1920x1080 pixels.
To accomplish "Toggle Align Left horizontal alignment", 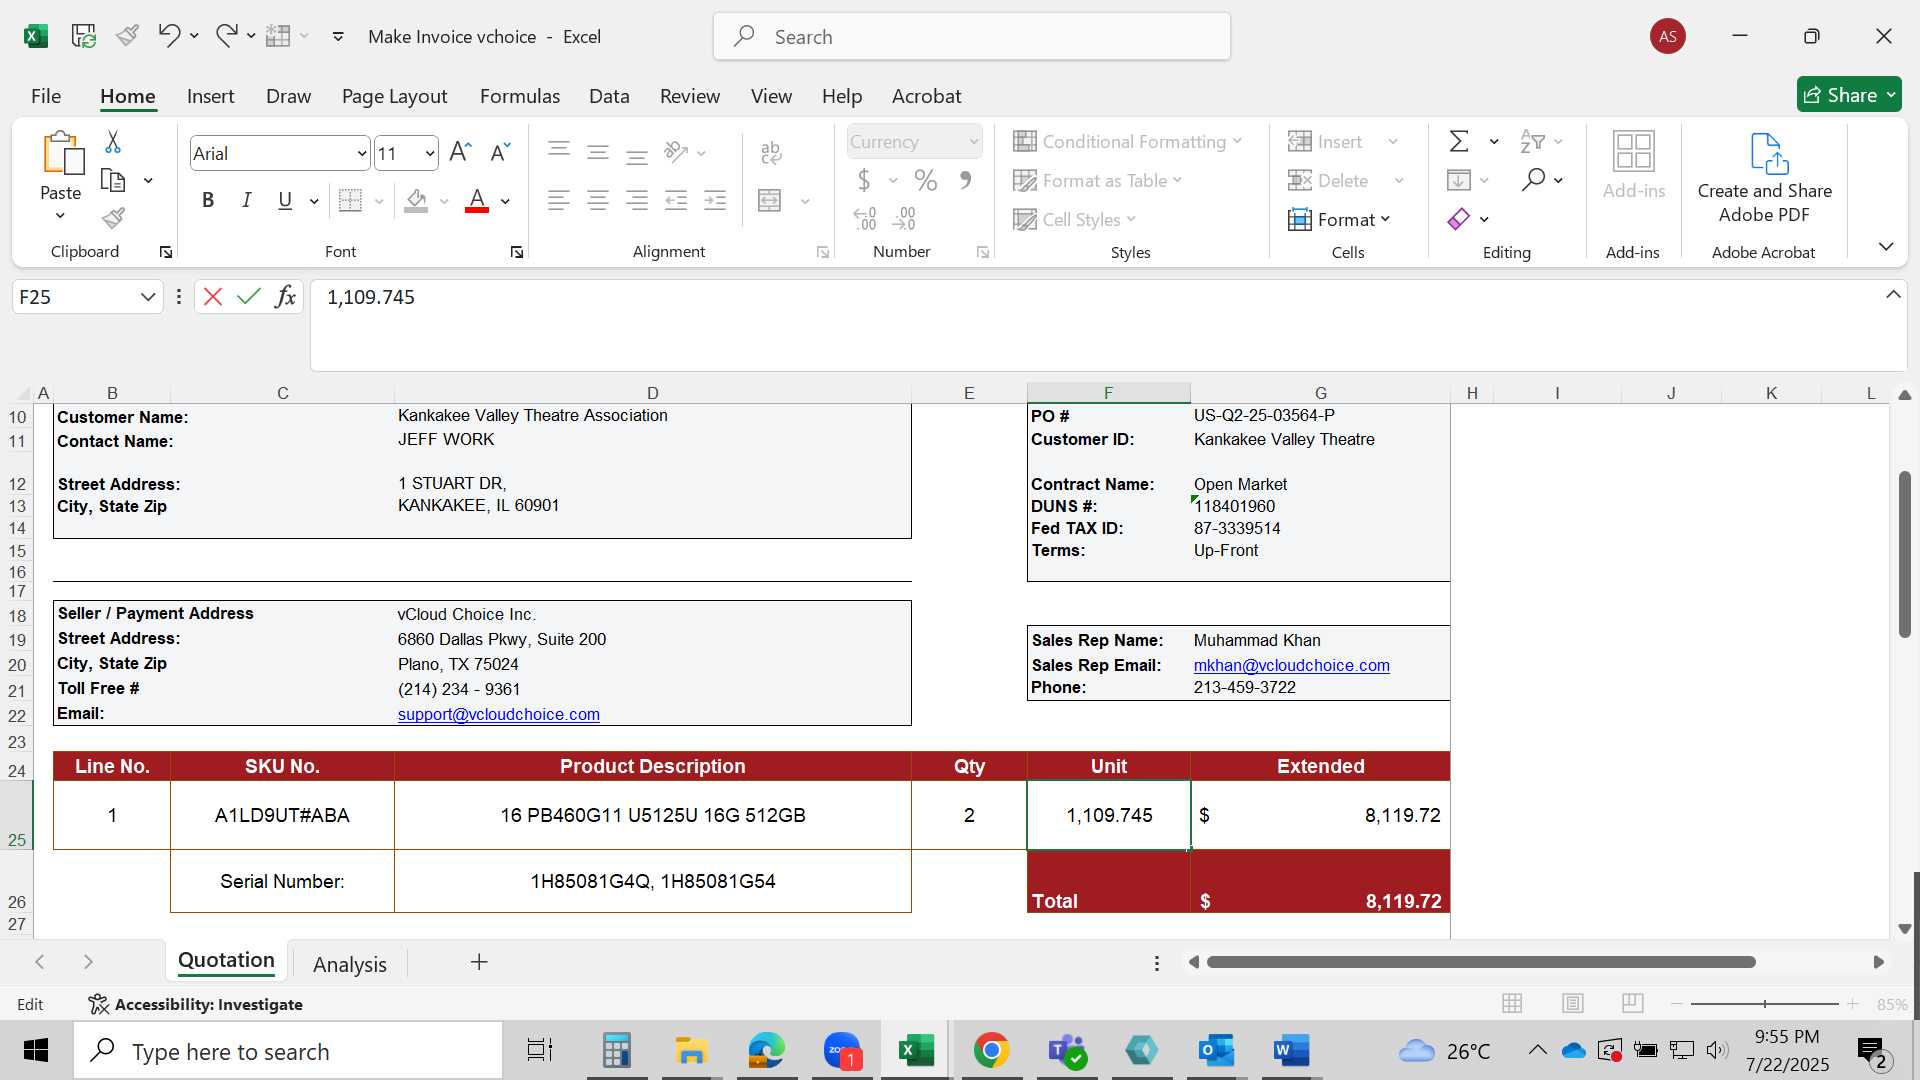I will (559, 200).
